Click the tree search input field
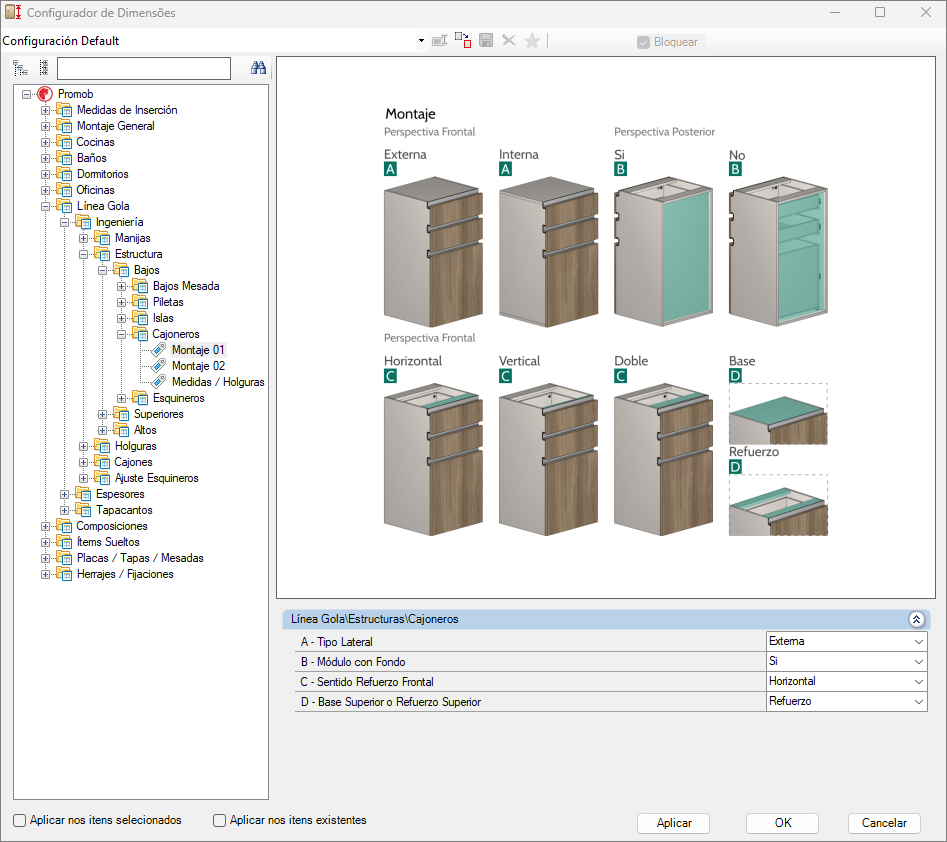The width and height of the screenshot is (947, 842). click(x=144, y=68)
